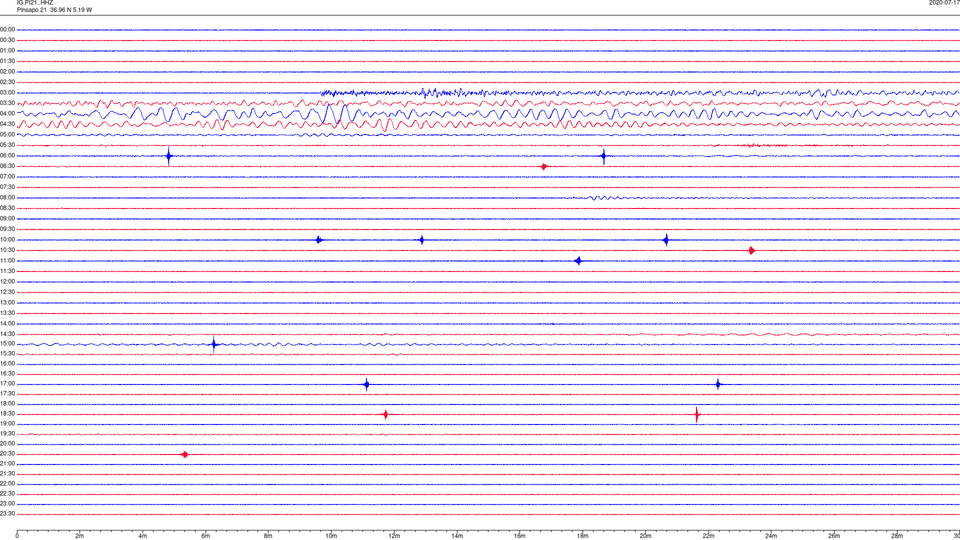Click the red spike on the 10:30 trace
The image size is (960, 540).
pos(751,250)
